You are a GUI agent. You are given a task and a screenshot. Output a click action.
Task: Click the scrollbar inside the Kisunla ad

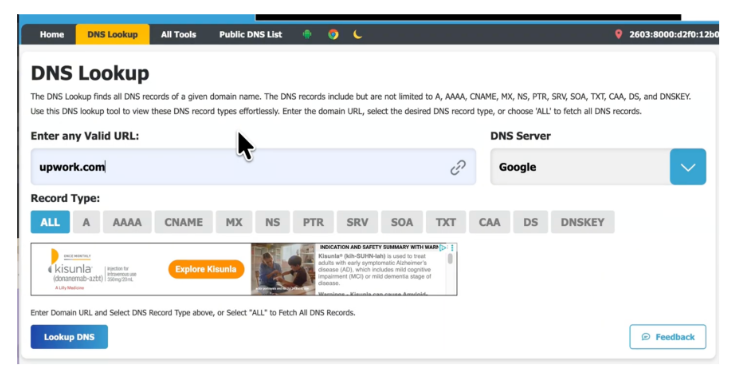click(451, 259)
